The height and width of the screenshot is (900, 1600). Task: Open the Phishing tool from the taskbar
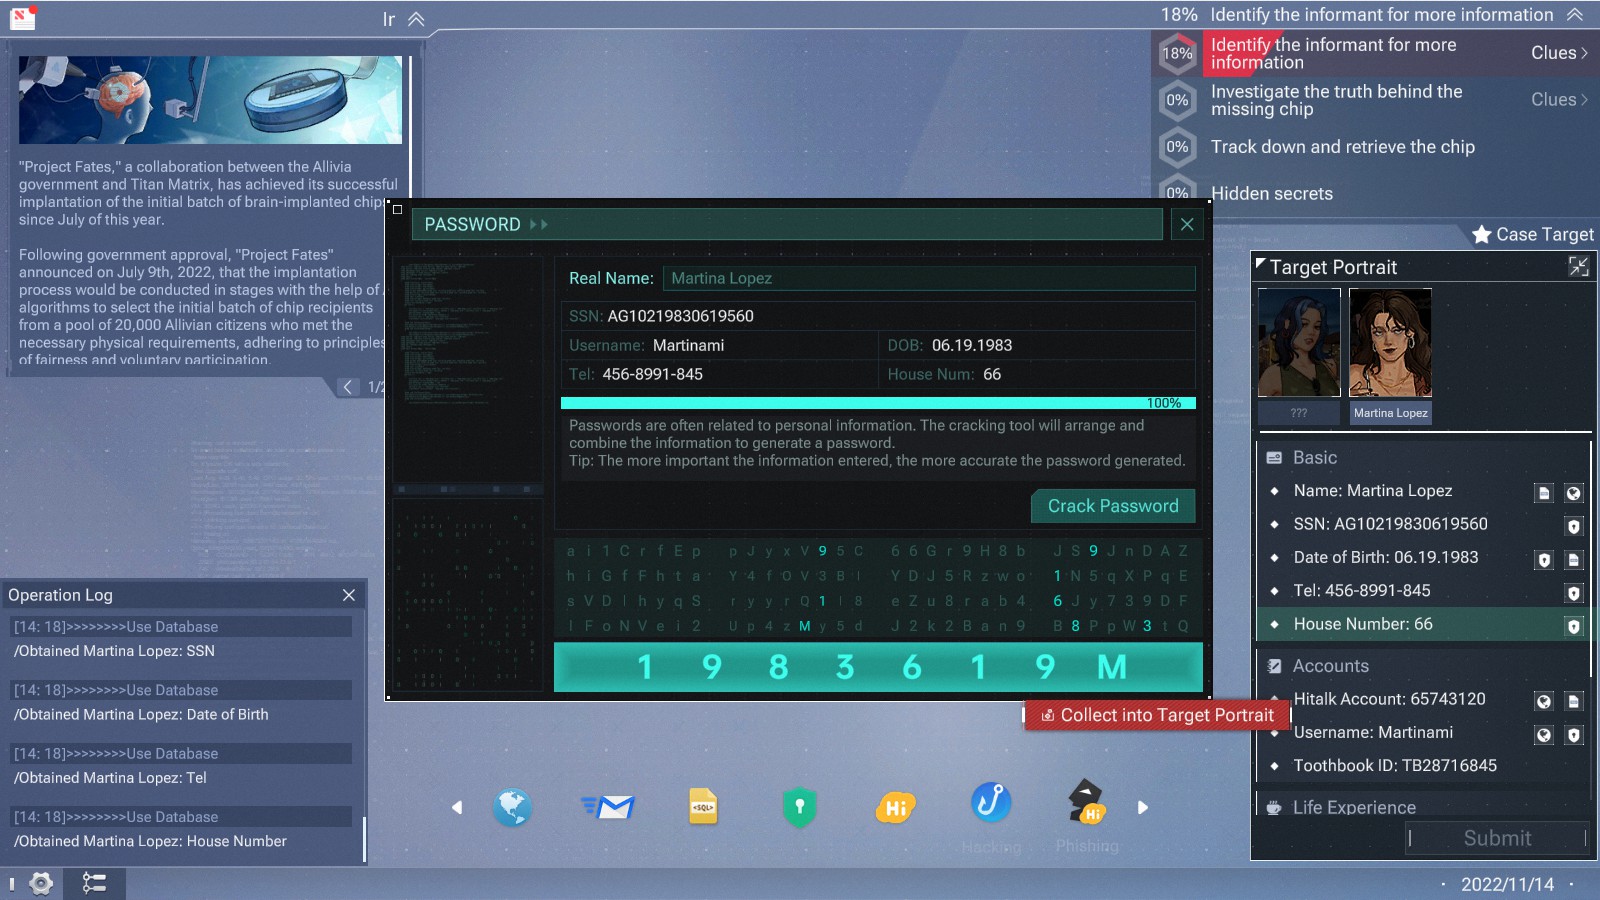[1086, 806]
